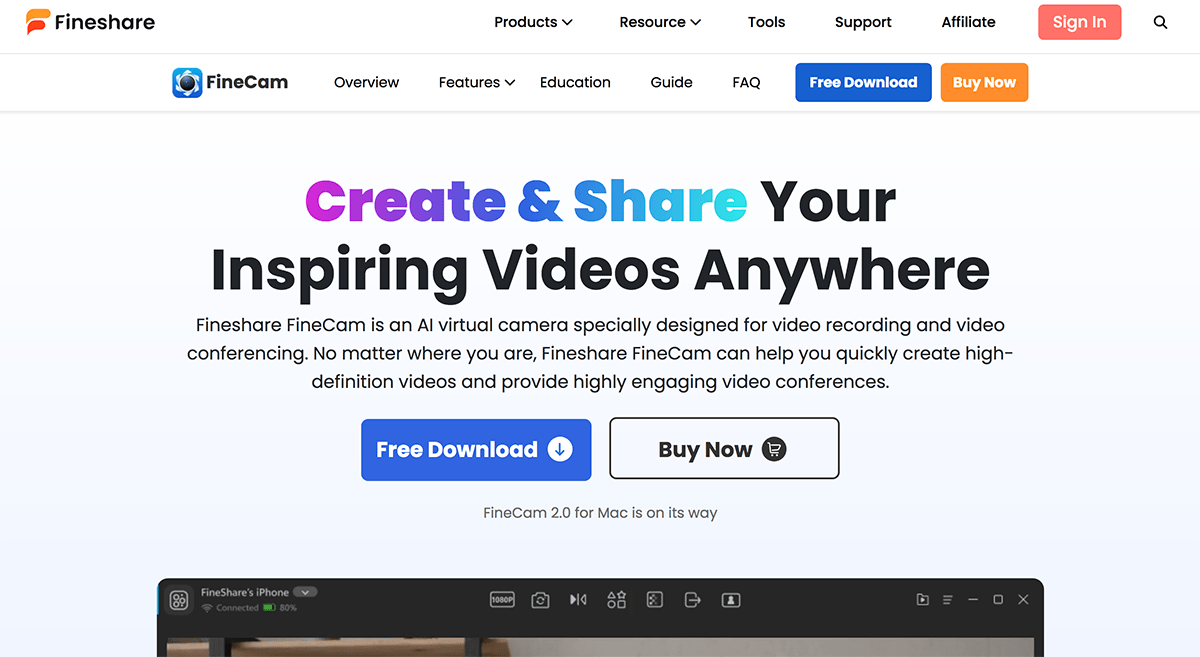Viewport: 1200px width, 657px height.
Task: Click the shopping cart icon in Buy Now
Action: pyautogui.click(x=774, y=449)
